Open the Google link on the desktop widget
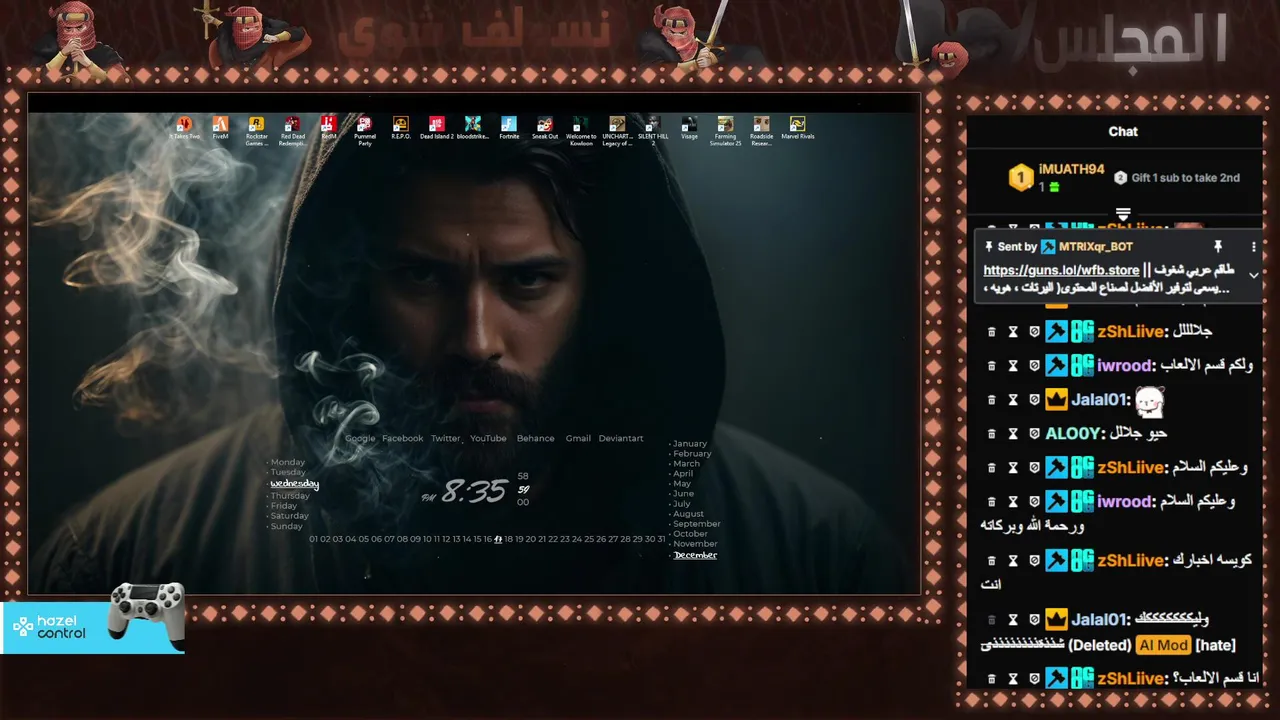The image size is (1280, 720). 360,438
